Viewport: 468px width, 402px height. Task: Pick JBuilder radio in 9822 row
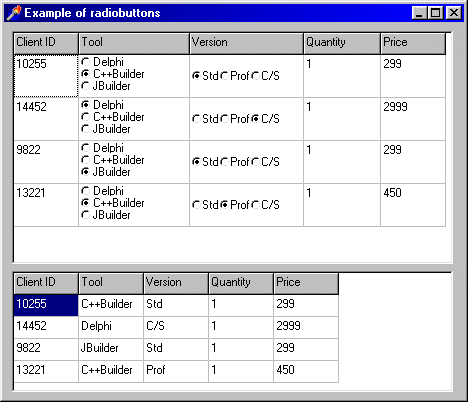(86, 172)
